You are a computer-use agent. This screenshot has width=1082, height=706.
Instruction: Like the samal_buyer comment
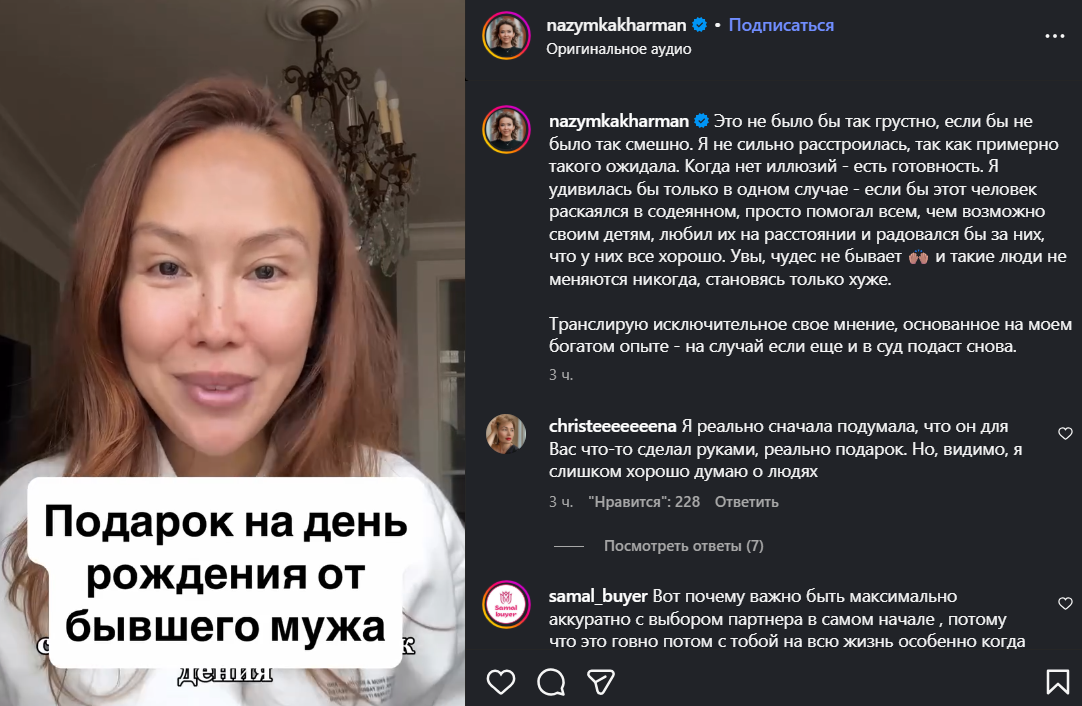tap(1065, 604)
